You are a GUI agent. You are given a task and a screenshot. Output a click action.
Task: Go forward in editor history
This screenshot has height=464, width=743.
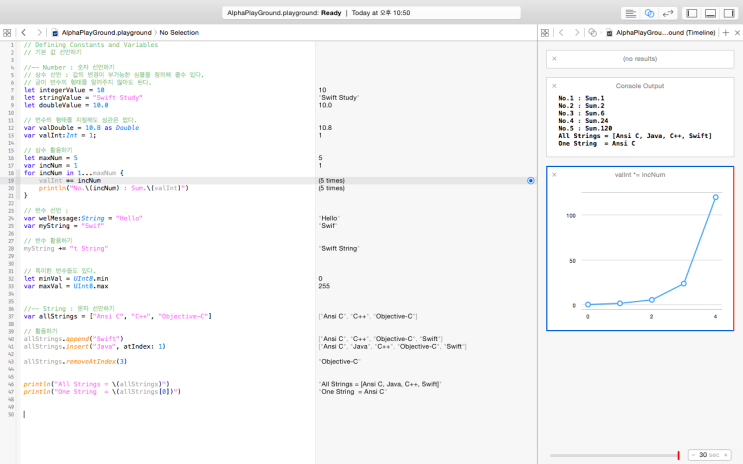(37, 32)
